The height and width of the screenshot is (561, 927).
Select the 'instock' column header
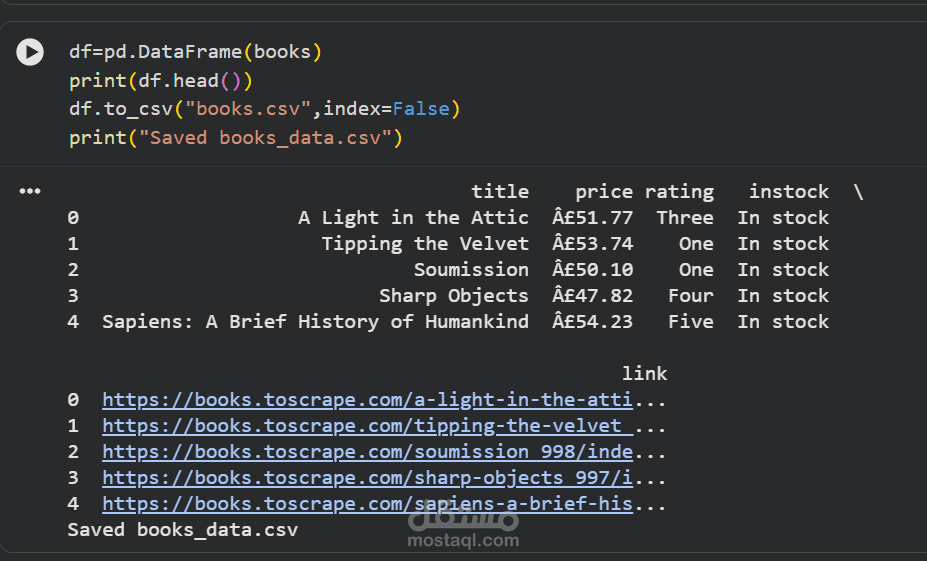[x=789, y=192]
